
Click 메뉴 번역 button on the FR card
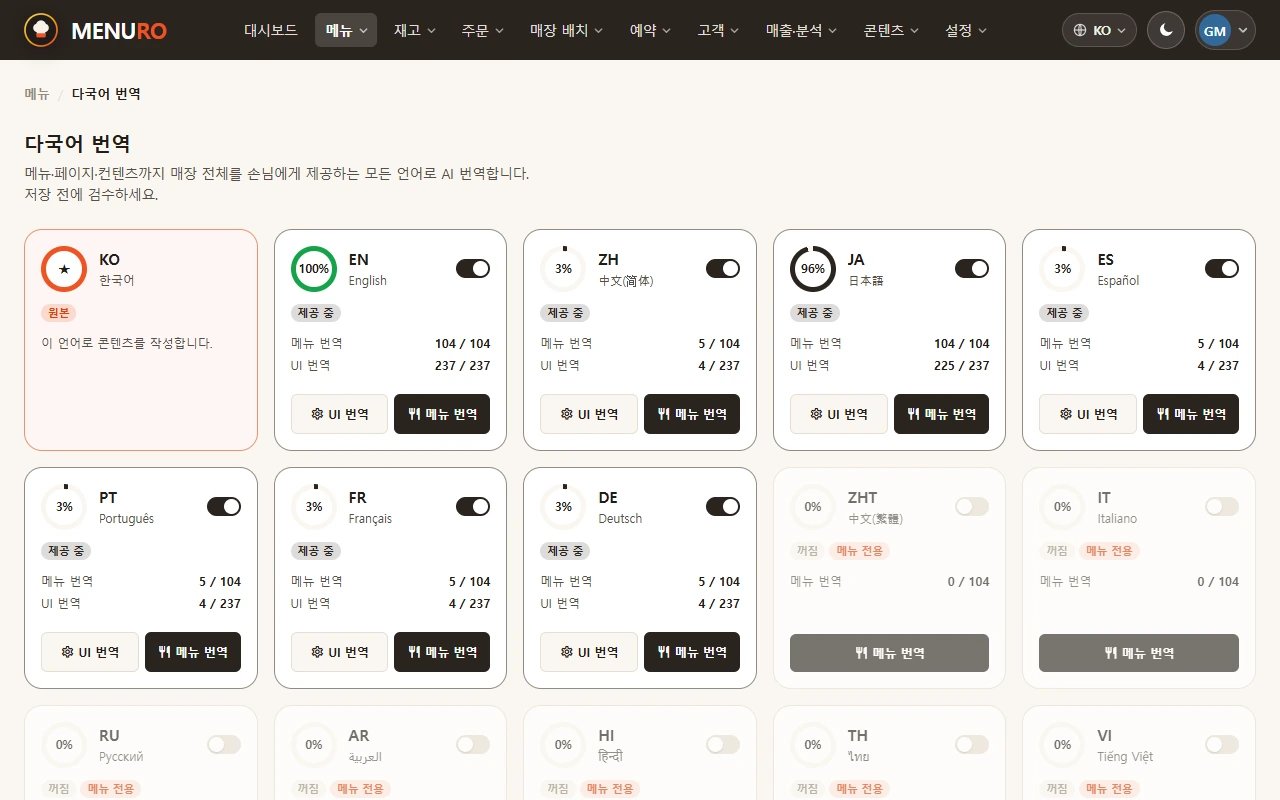[x=442, y=652]
